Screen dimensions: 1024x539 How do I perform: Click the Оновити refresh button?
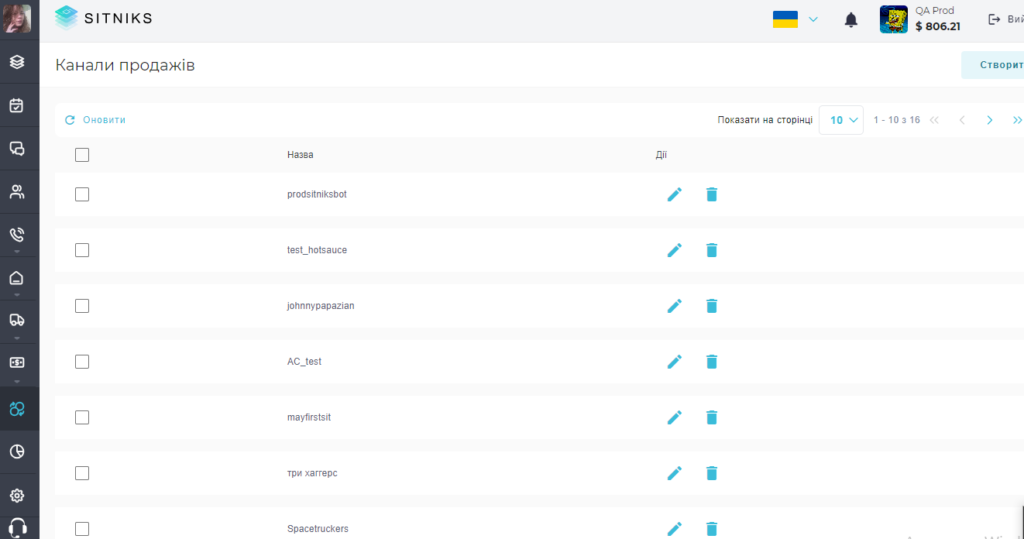pos(95,120)
